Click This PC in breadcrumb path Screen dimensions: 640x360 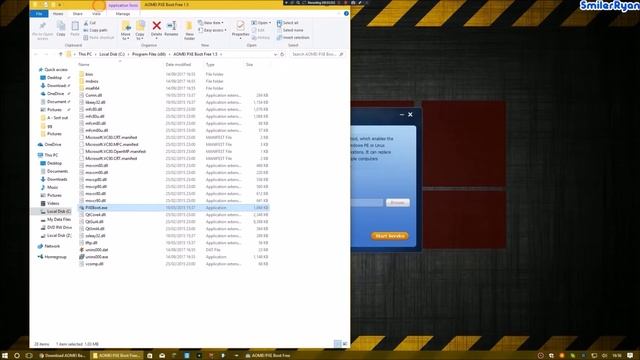(85, 54)
